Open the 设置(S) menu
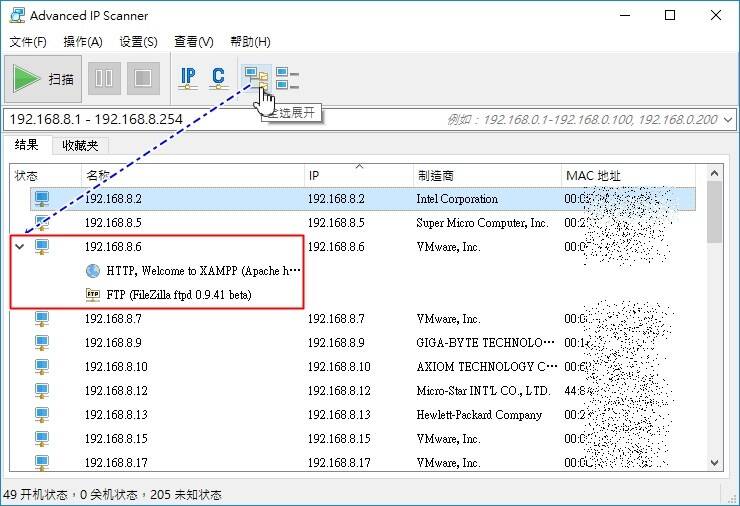Image resolution: width=740 pixels, height=506 pixels. pos(138,42)
